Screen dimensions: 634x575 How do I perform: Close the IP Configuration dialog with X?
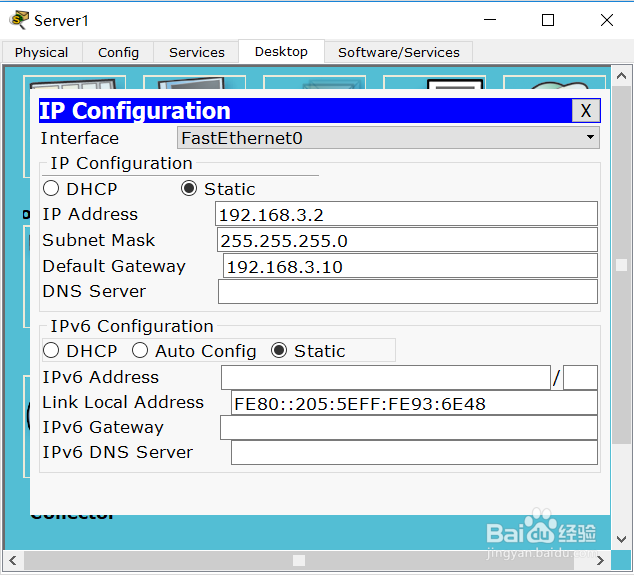586,111
